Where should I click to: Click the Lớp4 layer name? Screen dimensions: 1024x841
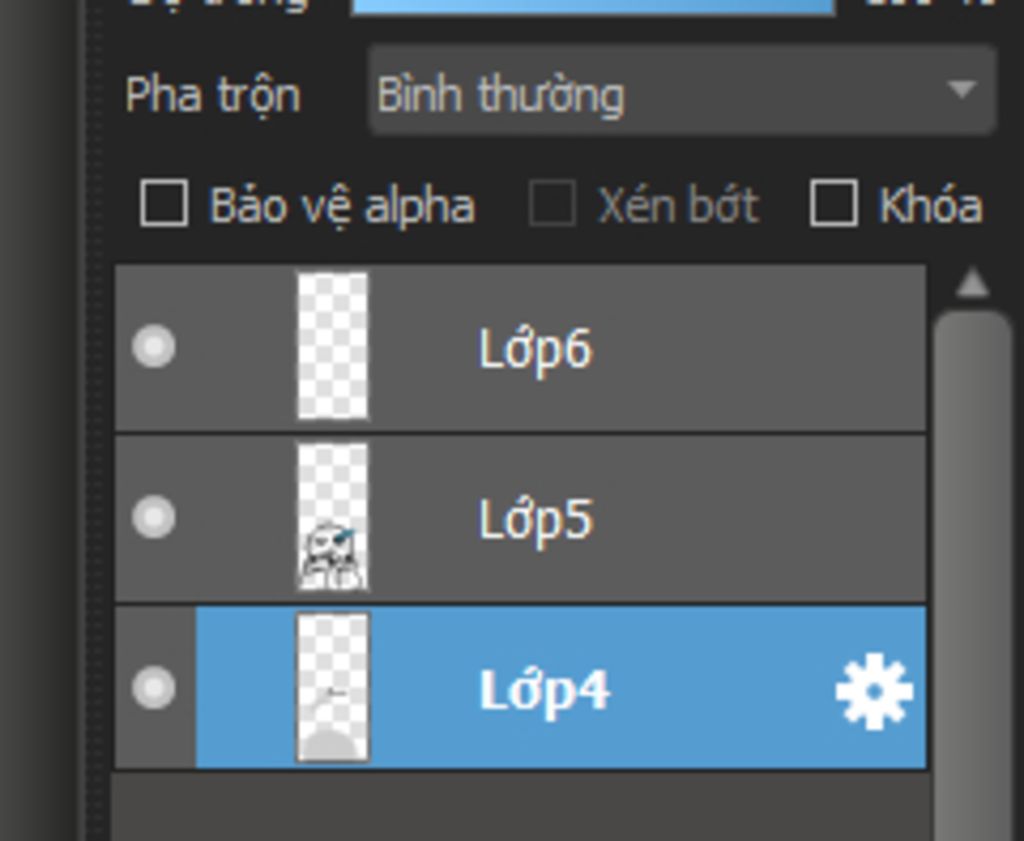coord(544,690)
